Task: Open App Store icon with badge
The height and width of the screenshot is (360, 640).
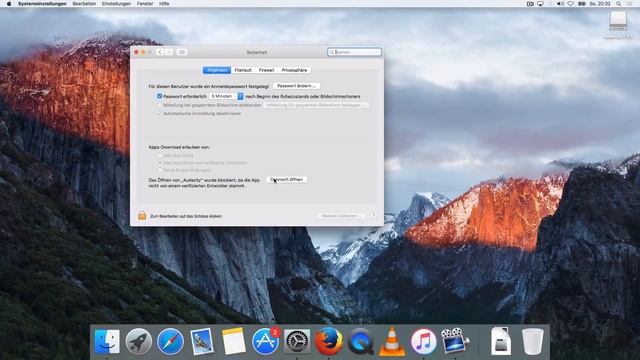Action: click(x=265, y=341)
